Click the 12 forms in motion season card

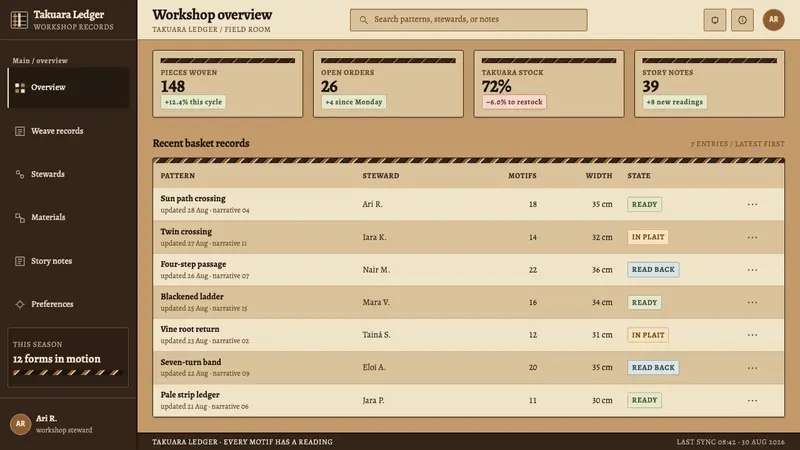68,357
